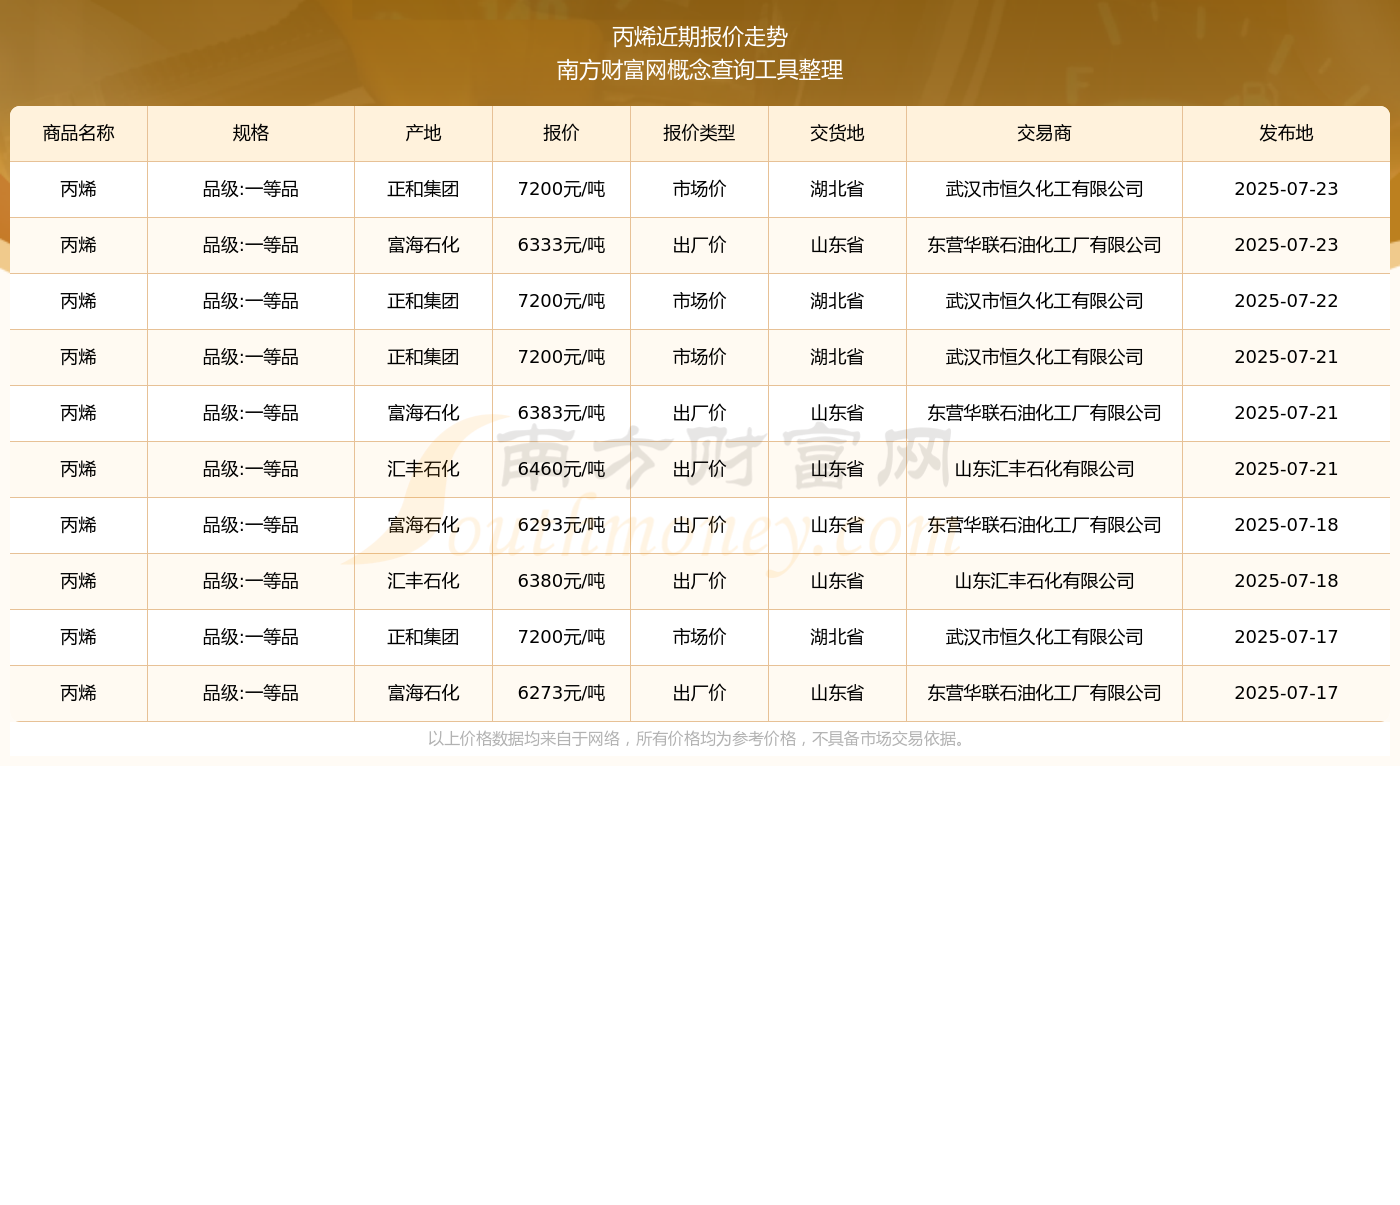This screenshot has width=1400, height=1205.
Task: Click the 6333元/吨 price cell
Action: coord(561,245)
